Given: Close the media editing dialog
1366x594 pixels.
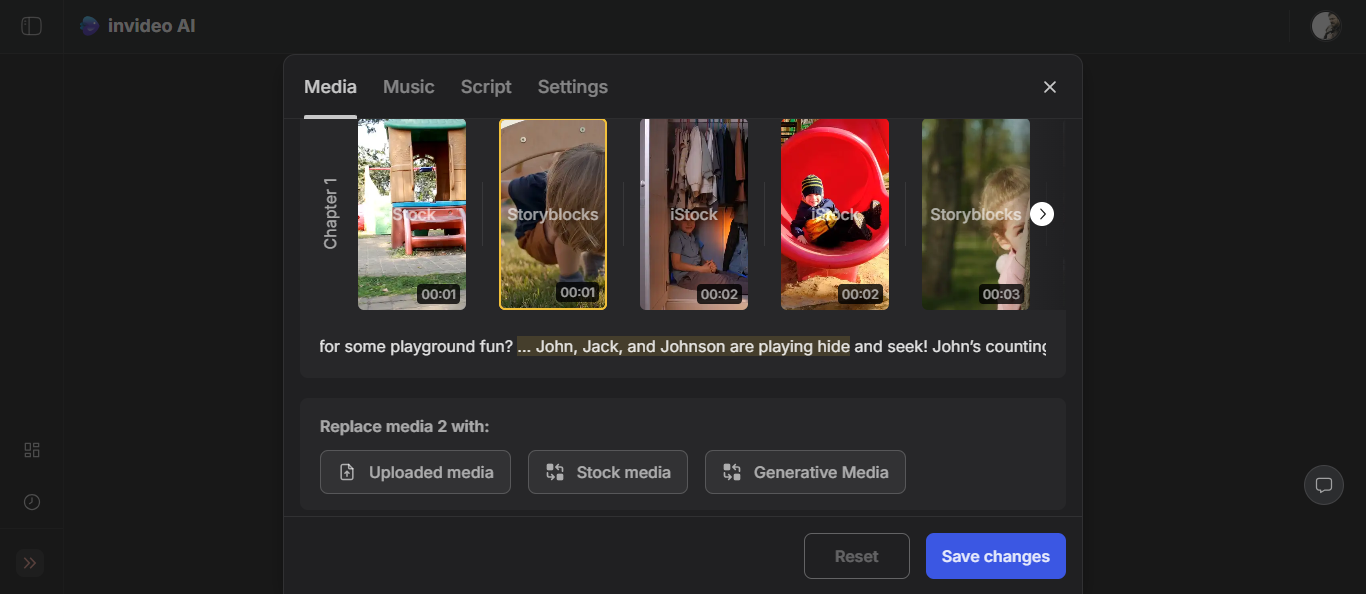Looking at the screenshot, I should coord(1049,87).
